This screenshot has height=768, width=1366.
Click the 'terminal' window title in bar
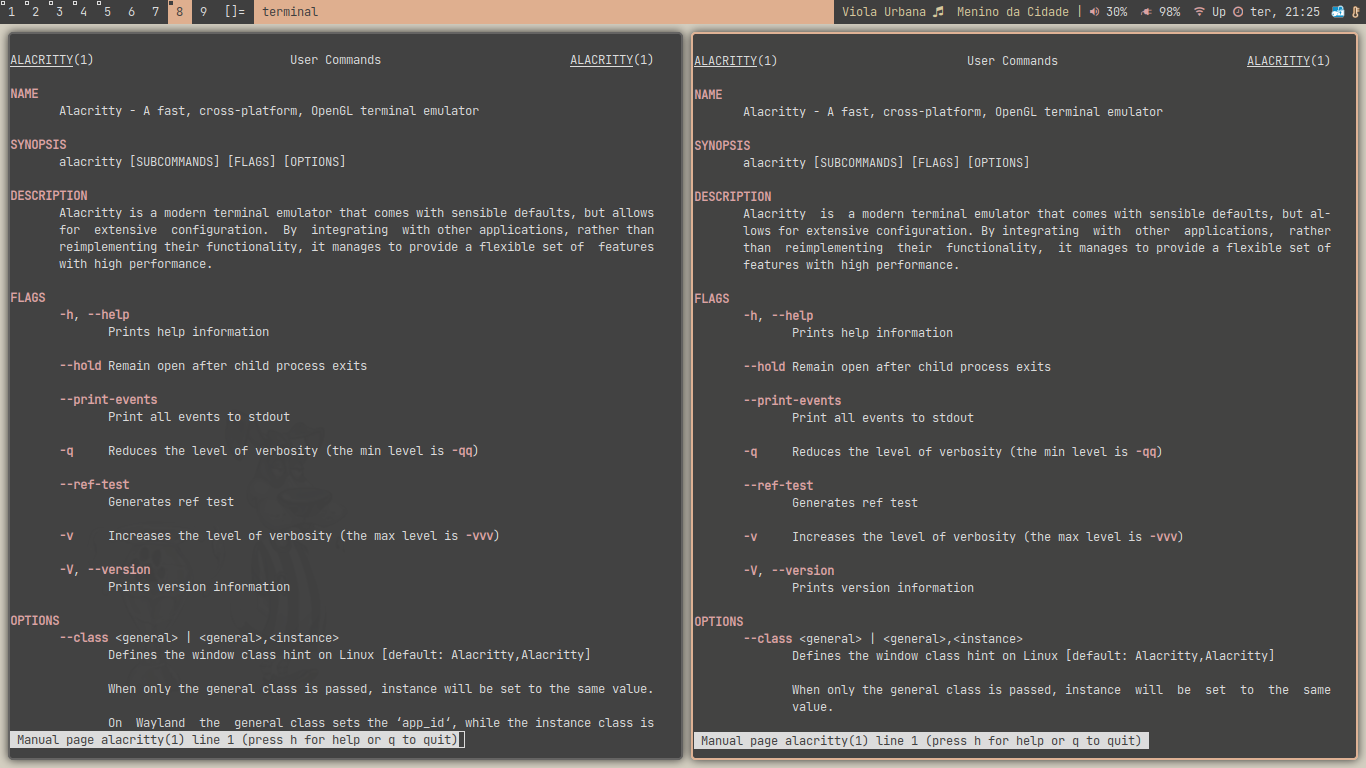[x=290, y=12]
